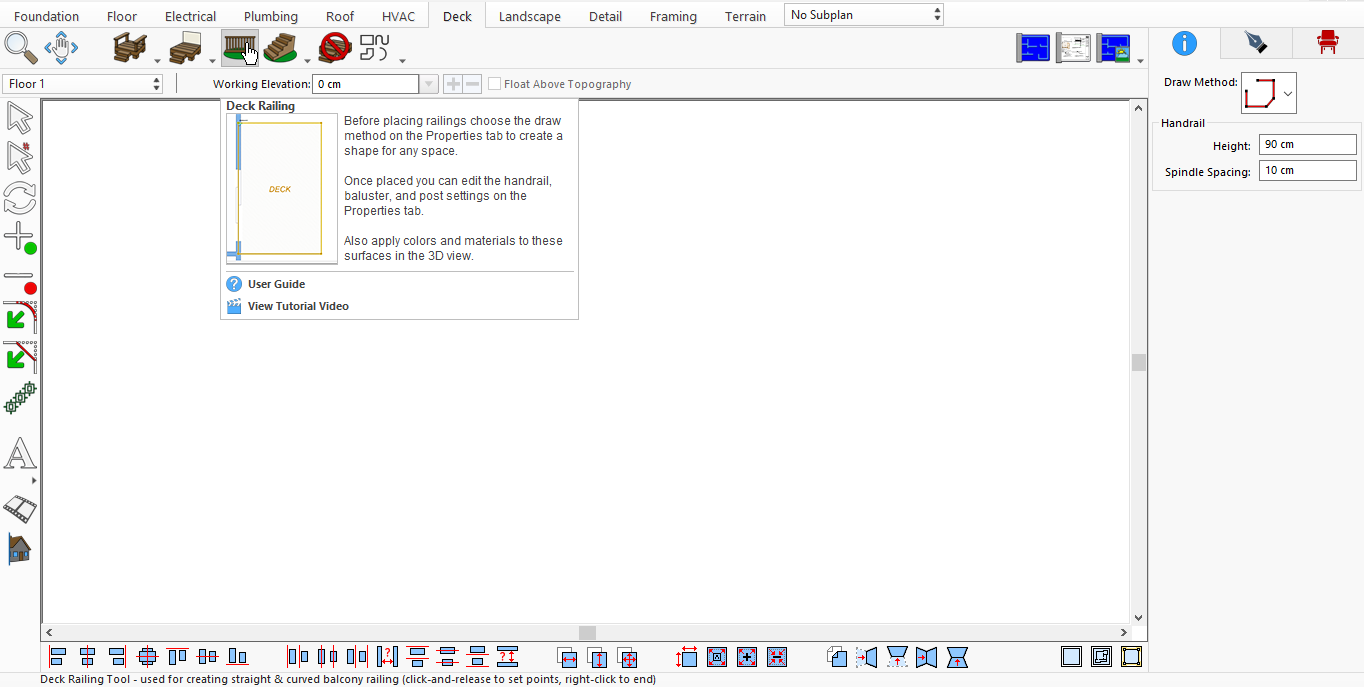Viewport: 1364px width, 687px height.
Task: Click the add point tool with green dot
Action: (20, 238)
